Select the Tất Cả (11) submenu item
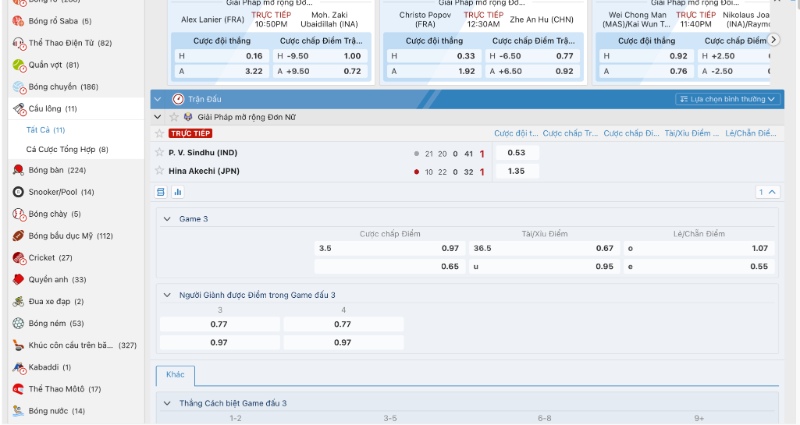 (x=46, y=130)
